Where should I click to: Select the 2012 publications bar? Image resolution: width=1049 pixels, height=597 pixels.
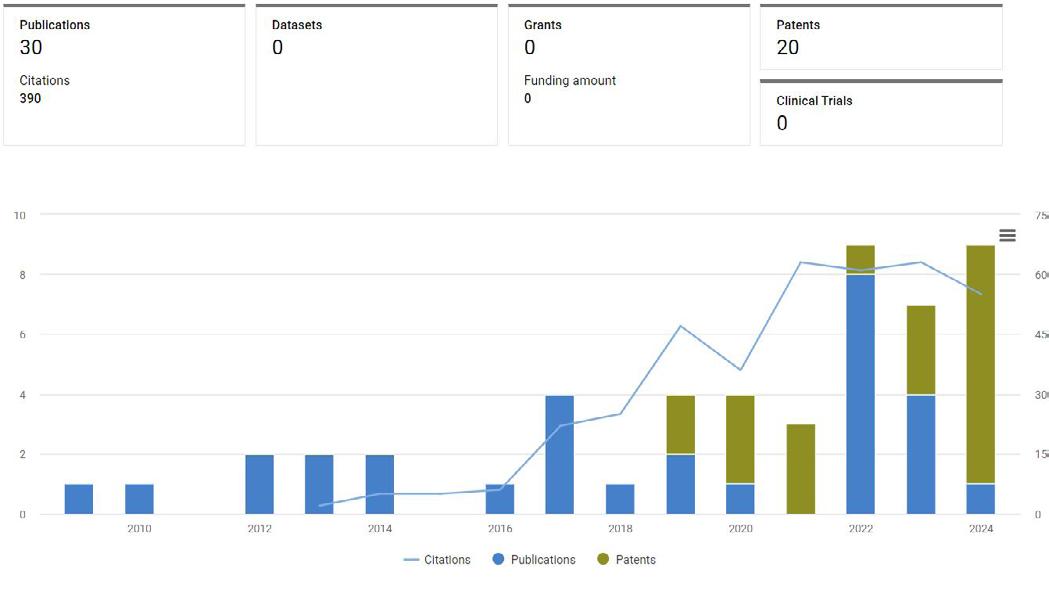point(260,485)
